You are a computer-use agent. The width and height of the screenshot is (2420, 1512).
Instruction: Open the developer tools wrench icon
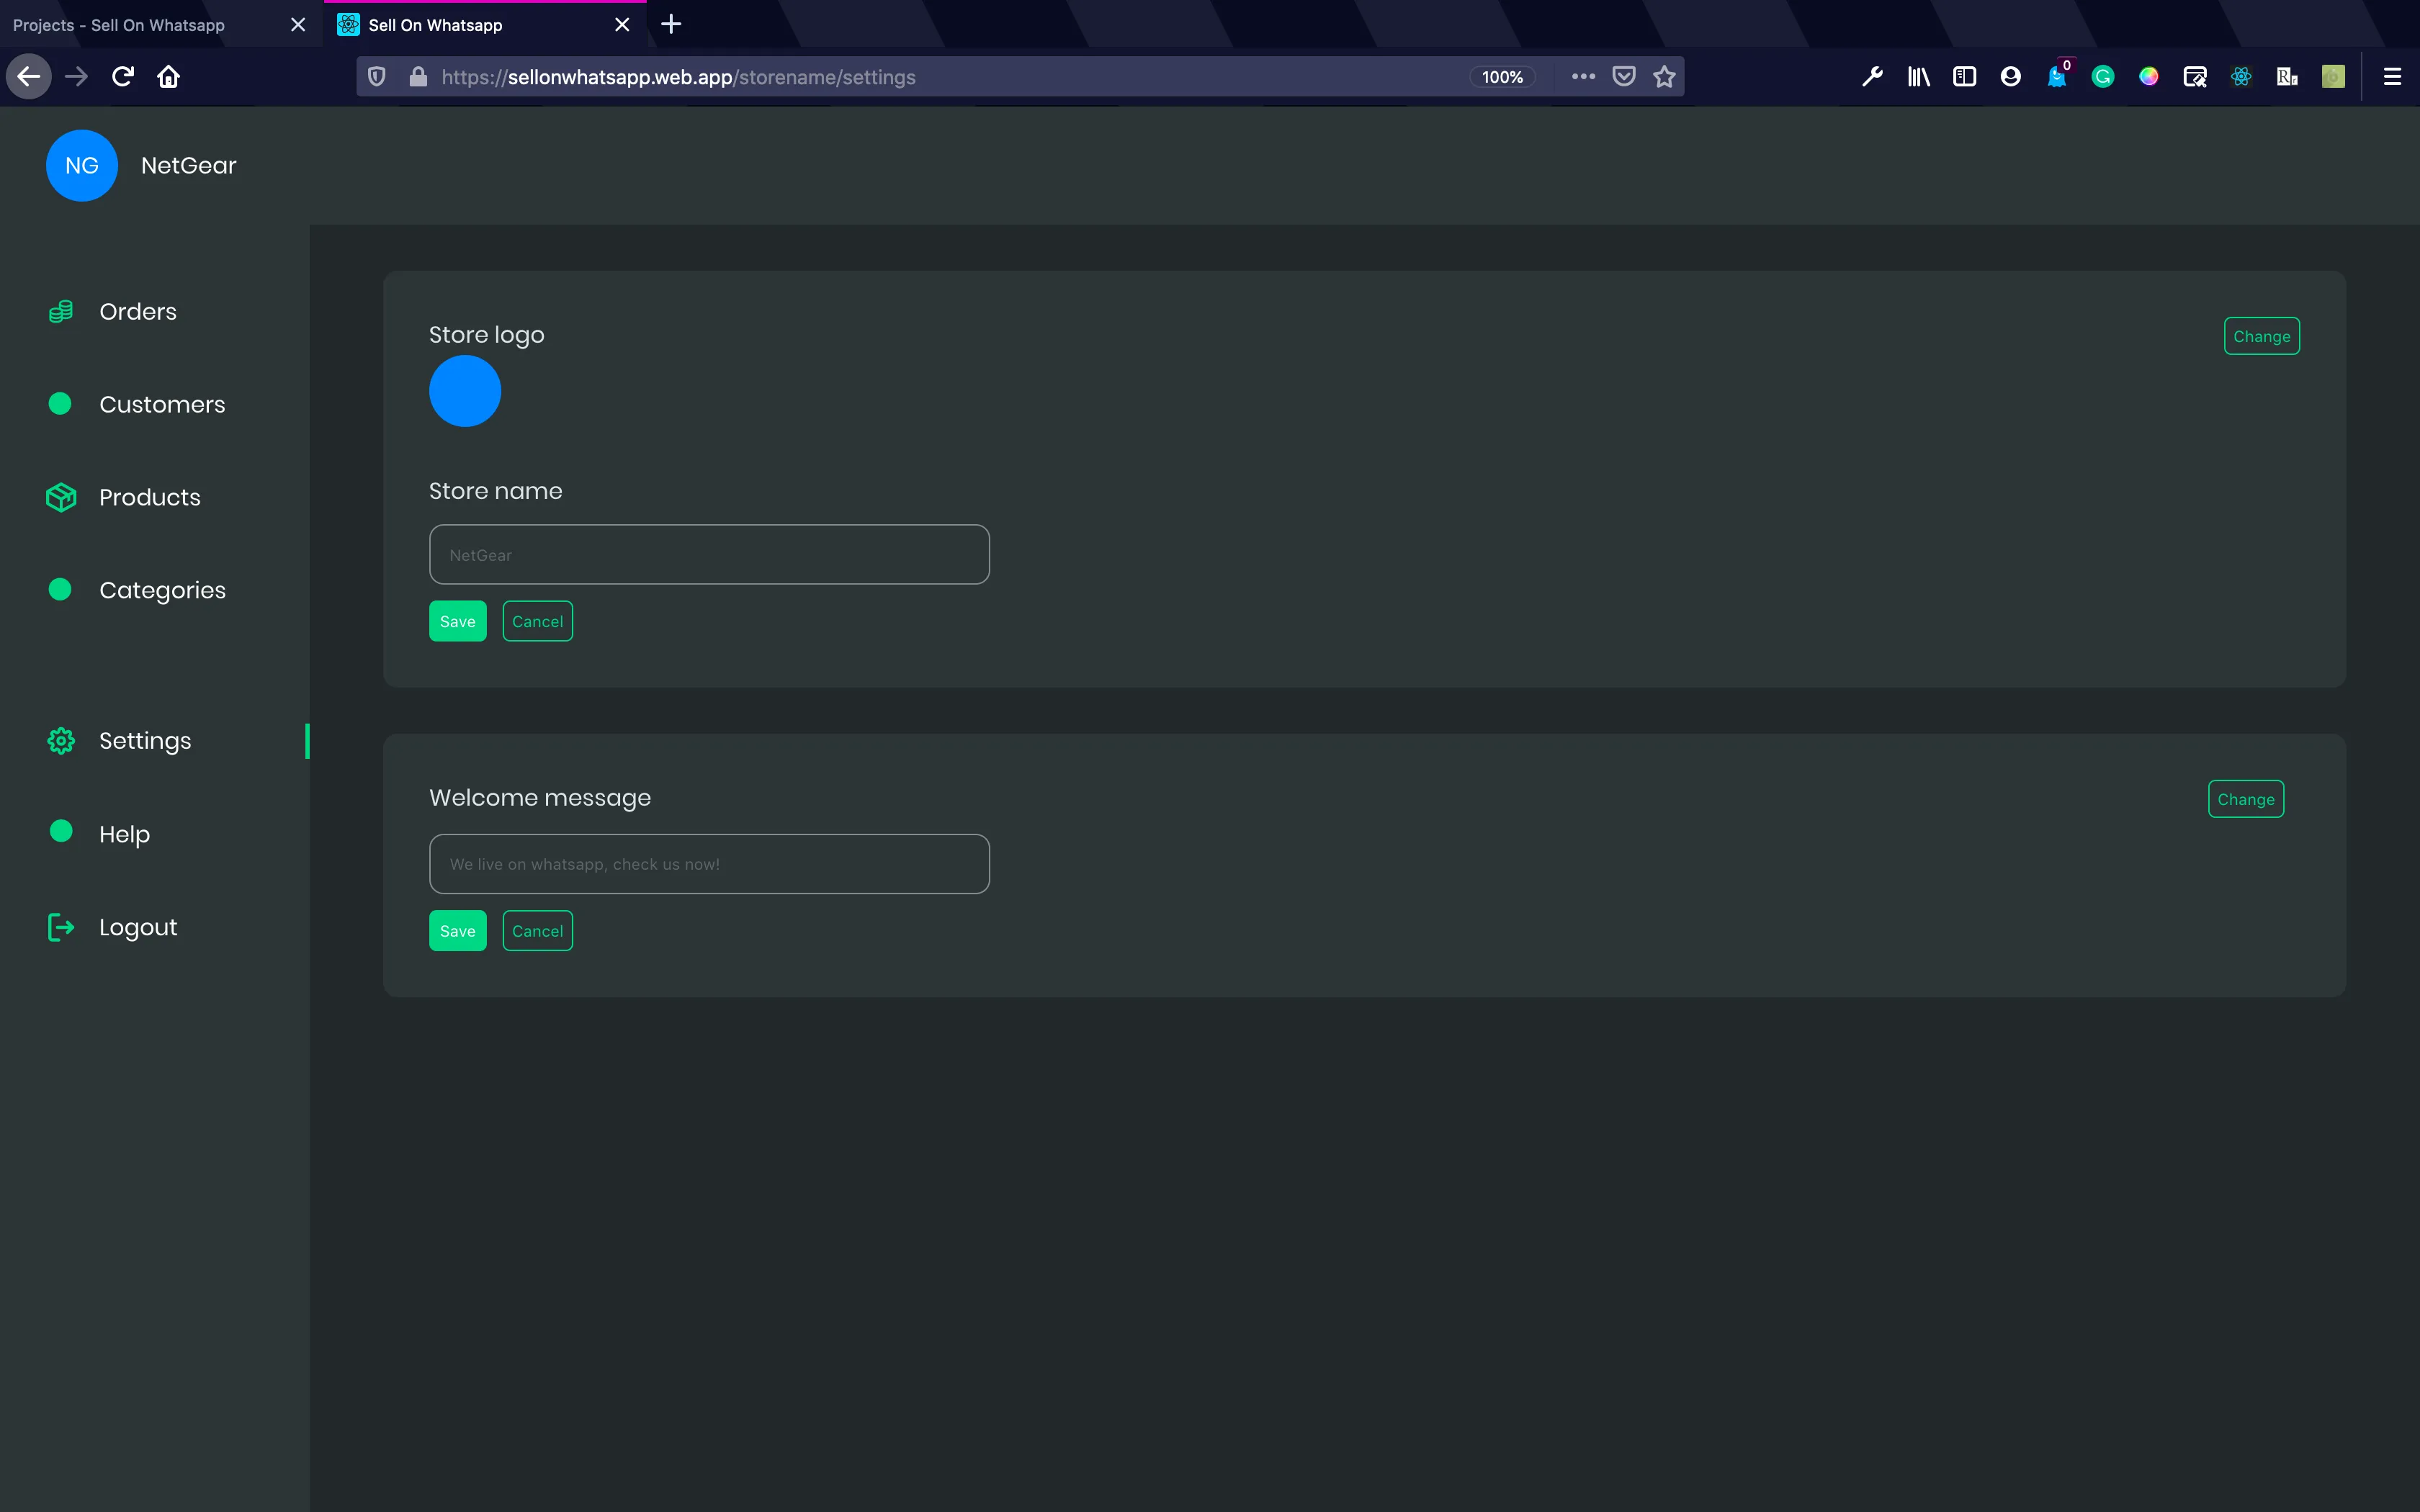pyautogui.click(x=1872, y=77)
